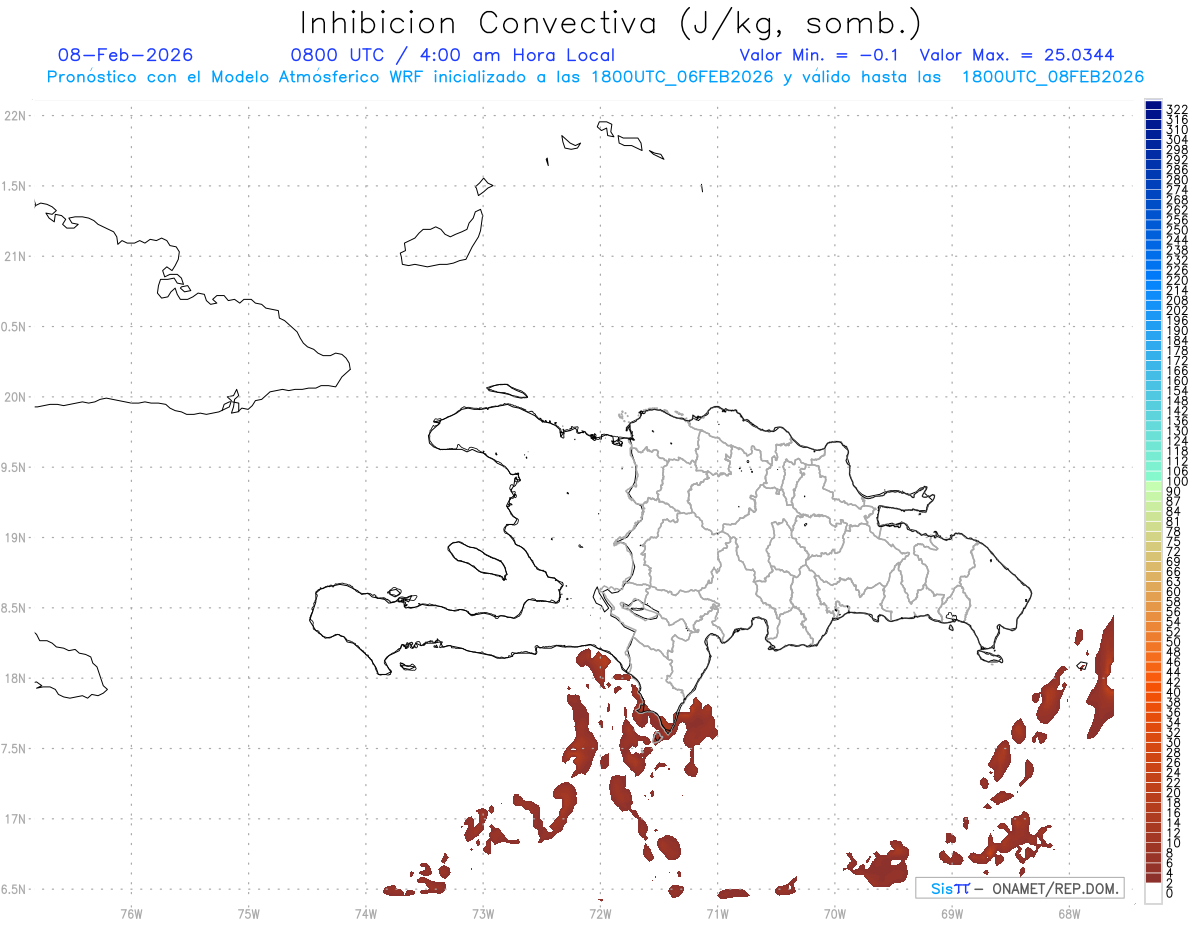Click the color scale value '0'
Viewport: 1200px width, 927px height.
1170,891
